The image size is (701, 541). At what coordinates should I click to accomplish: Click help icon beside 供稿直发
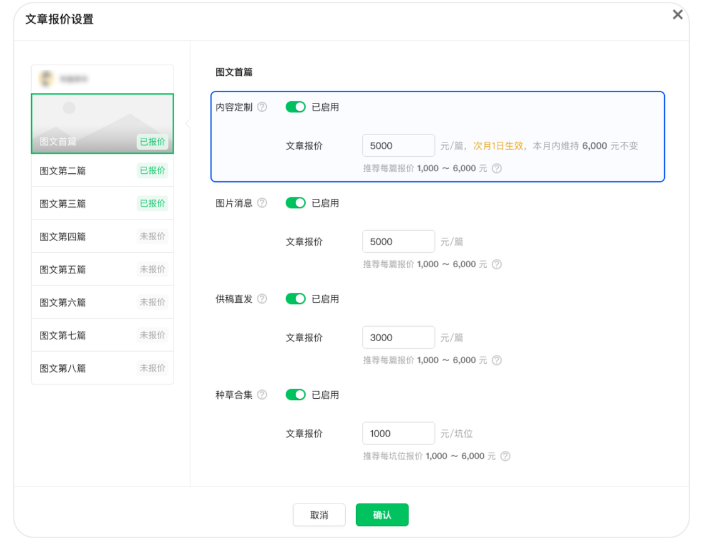pos(262,299)
